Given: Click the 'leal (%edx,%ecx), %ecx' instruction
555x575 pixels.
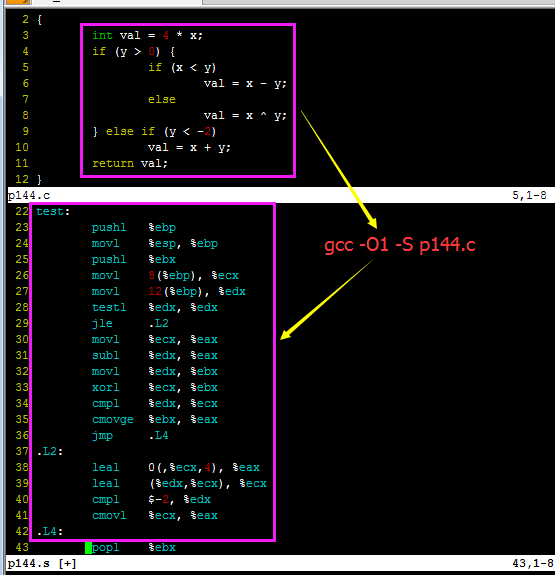Looking at the screenshot, I should click(x=179, y=483).
